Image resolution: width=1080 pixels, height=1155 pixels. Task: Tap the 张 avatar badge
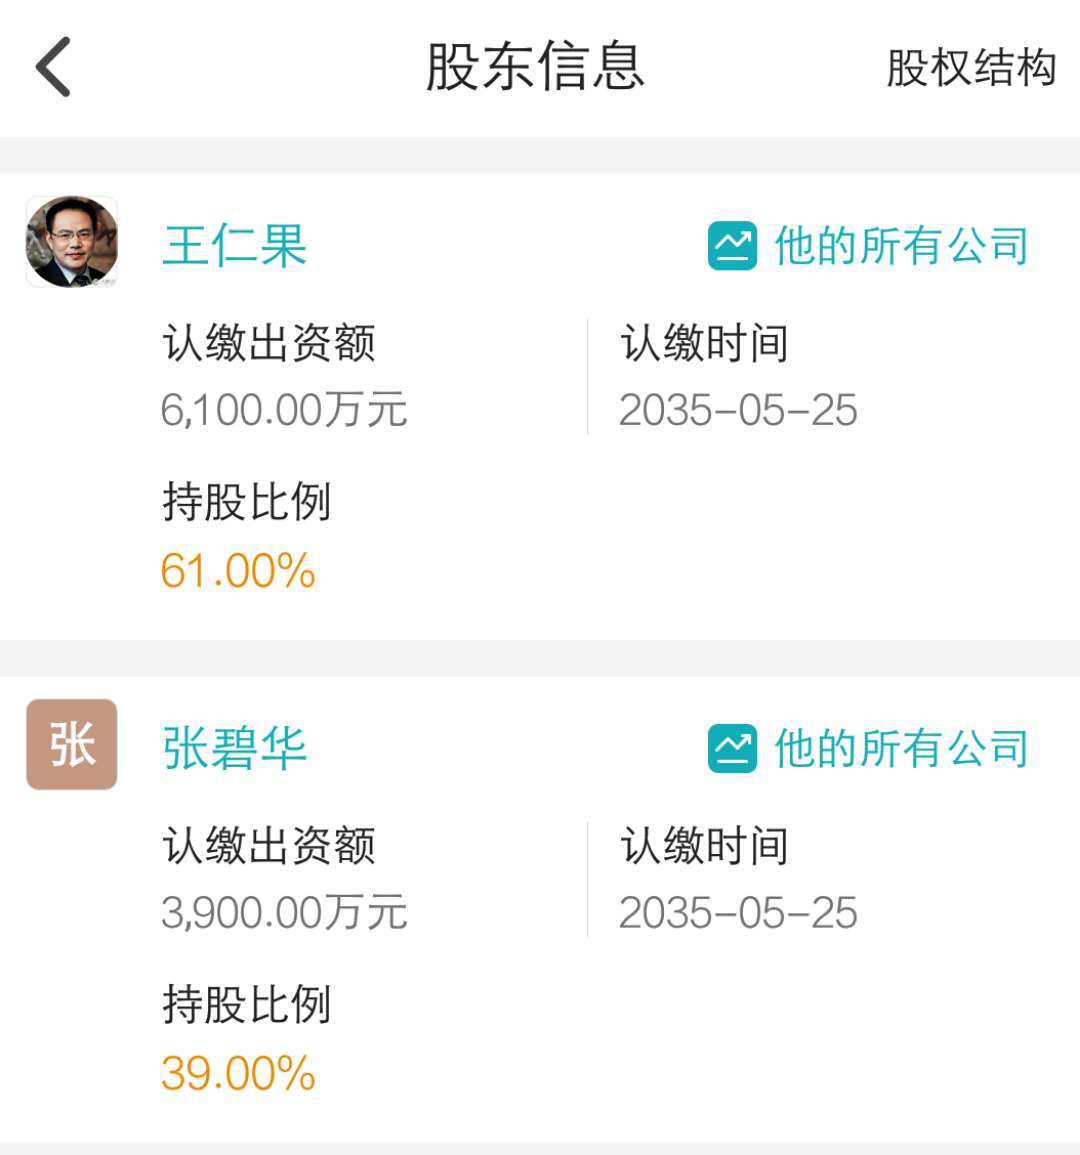71,745
